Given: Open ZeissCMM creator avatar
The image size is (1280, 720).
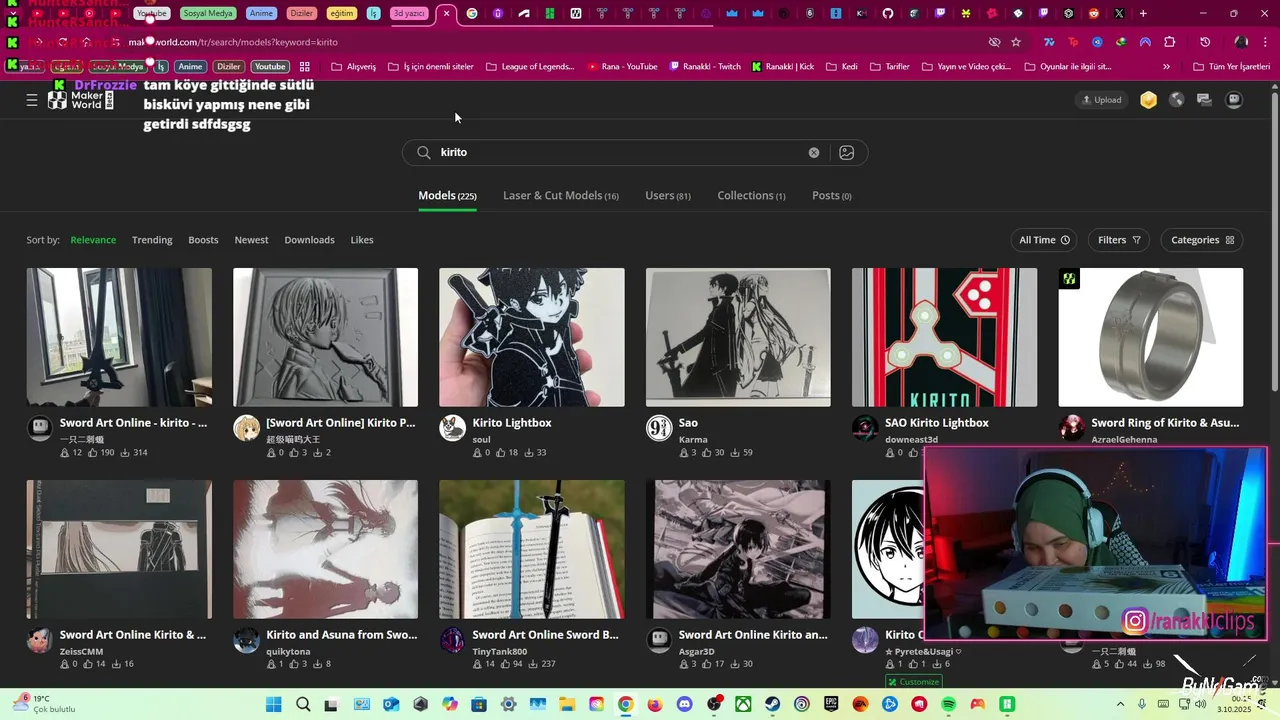Looking at the screenshot, I should [x=40, y=640].
